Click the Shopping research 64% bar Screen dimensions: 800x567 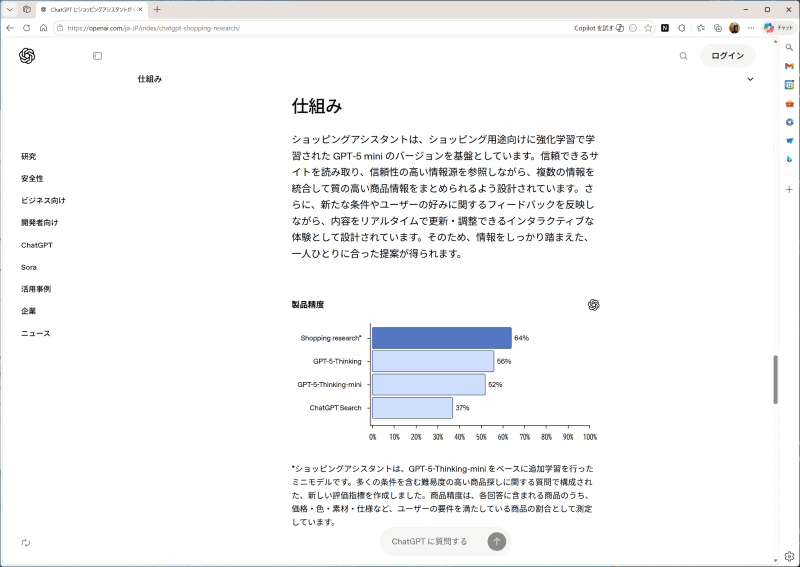[x=442, y=338]
